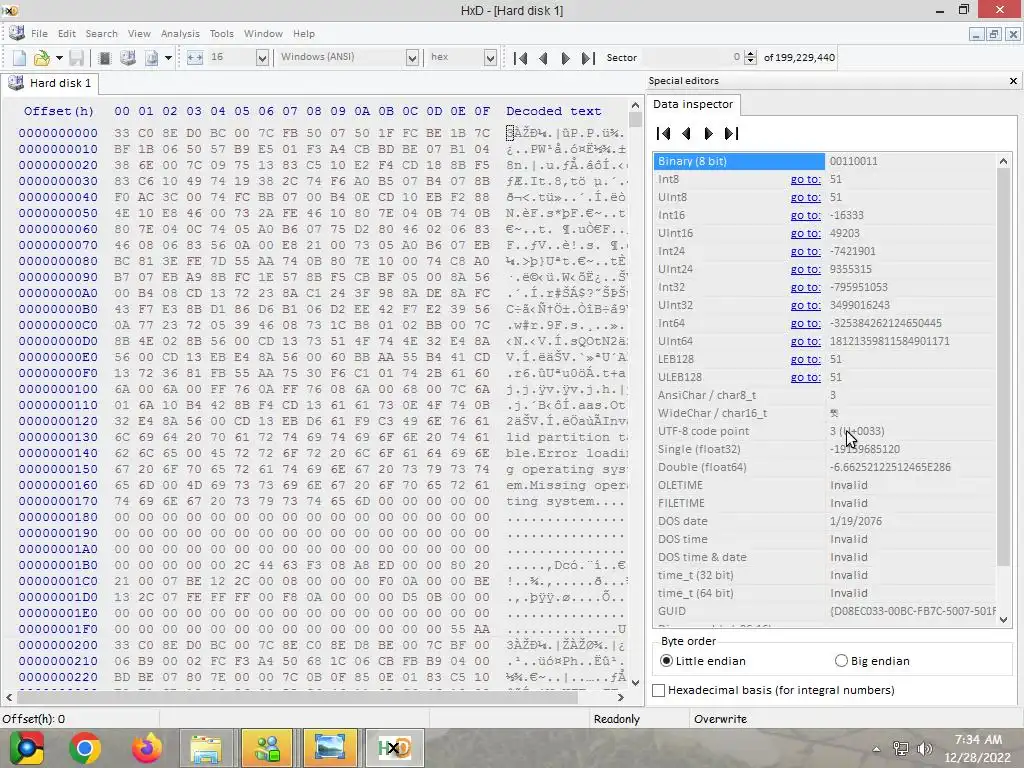Click the DOS date value 1/19/2076

pos(856,521)
